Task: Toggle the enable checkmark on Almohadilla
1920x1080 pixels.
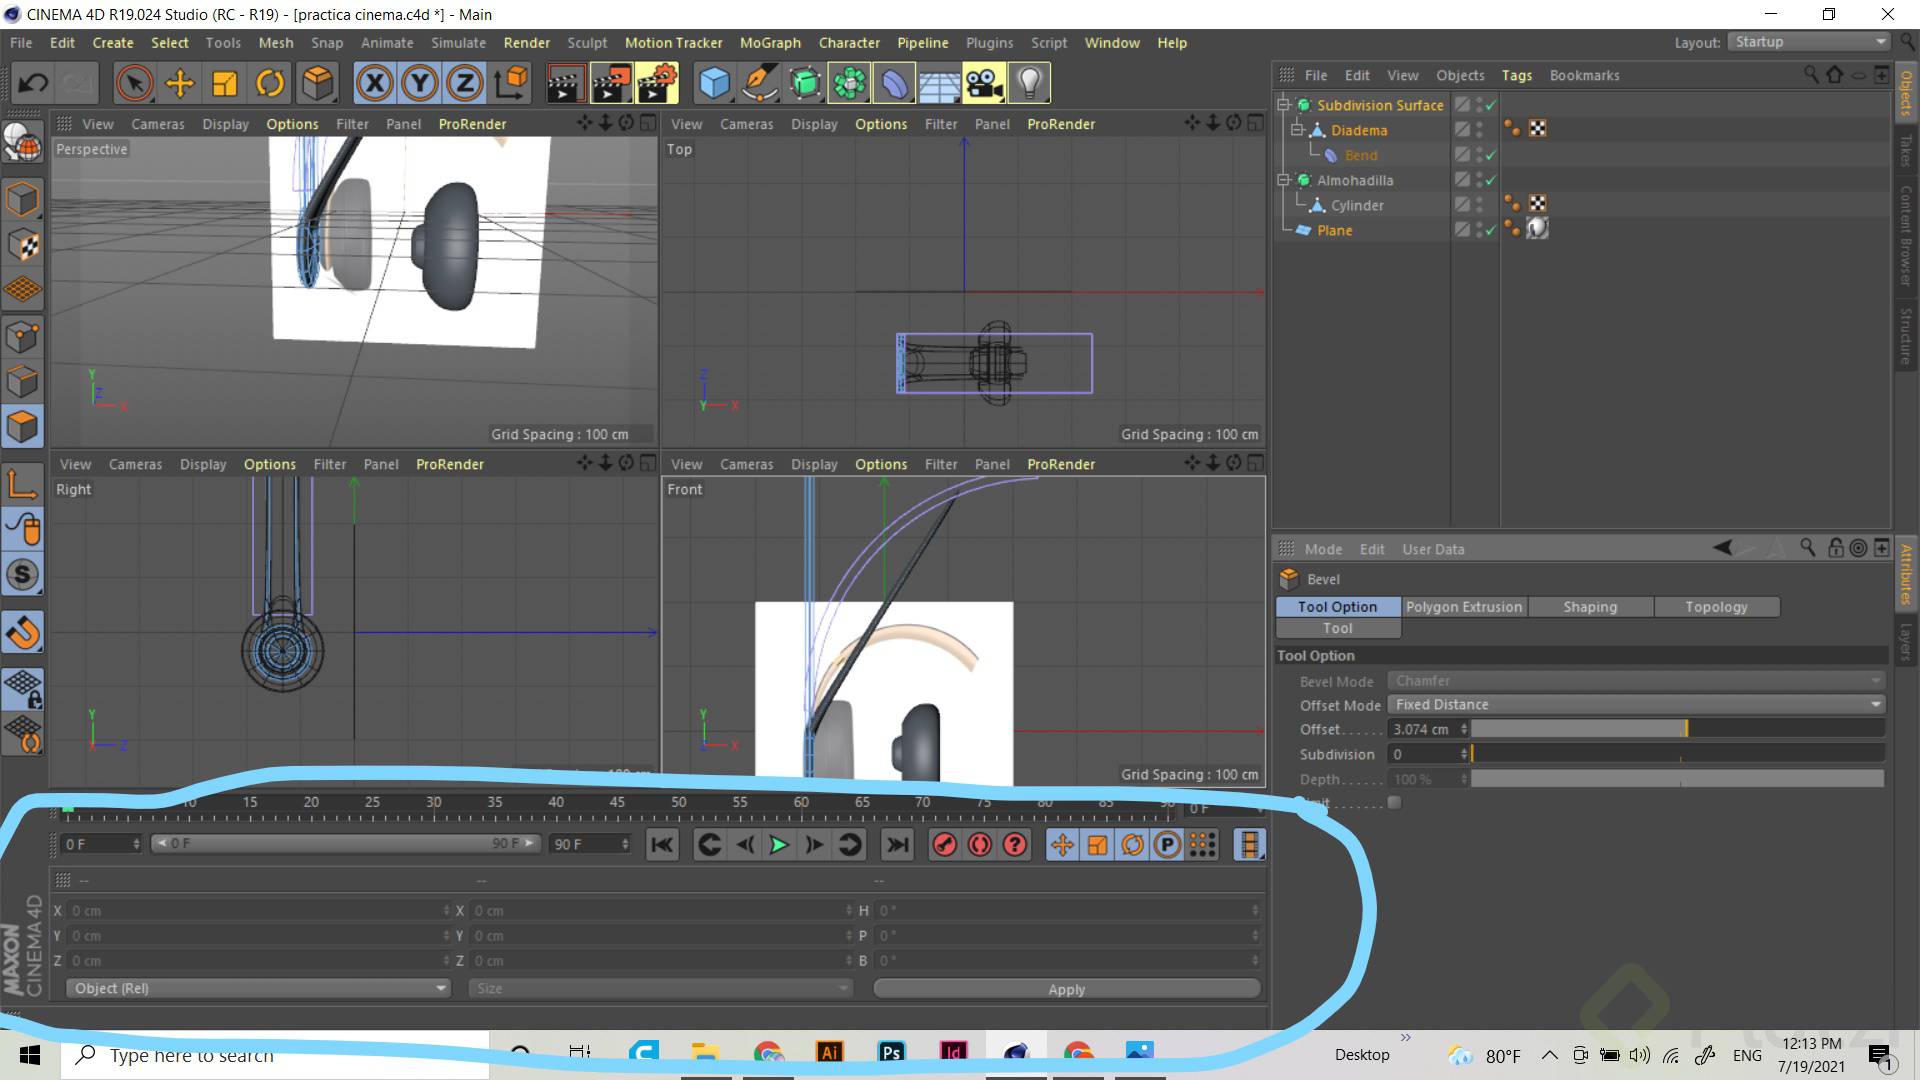Action: [x=1490, y=180]
